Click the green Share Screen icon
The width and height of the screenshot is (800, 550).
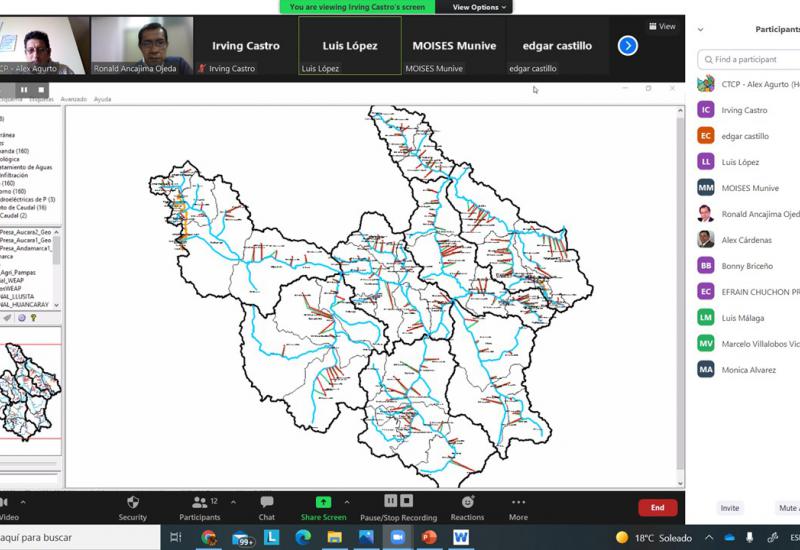click(x=323, y=502)
